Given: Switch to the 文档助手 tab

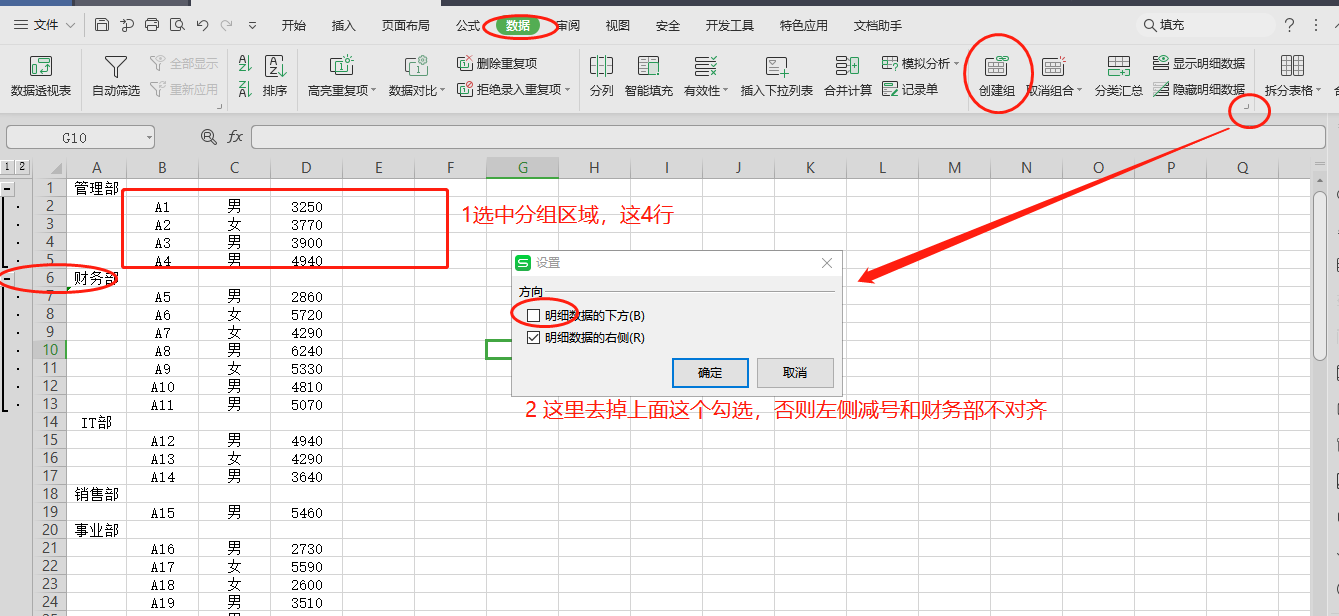Looking at the screenshot, I should 878,25.
